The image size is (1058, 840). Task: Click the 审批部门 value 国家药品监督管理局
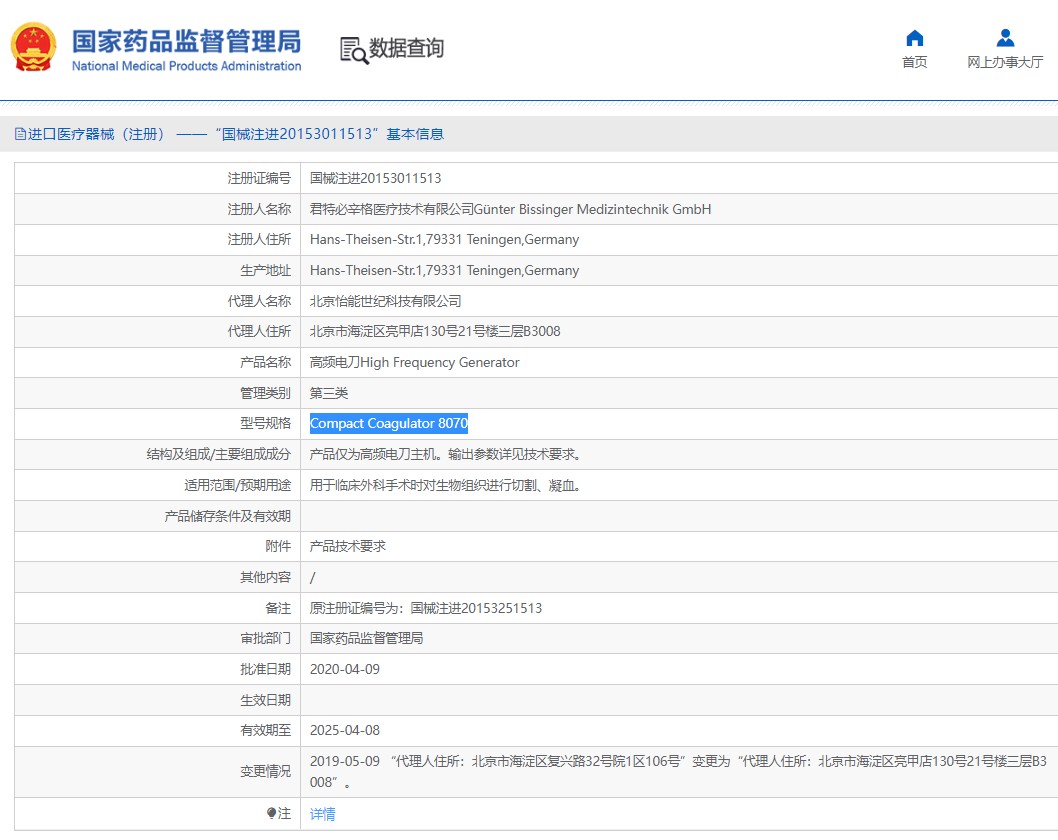(366, 638)
